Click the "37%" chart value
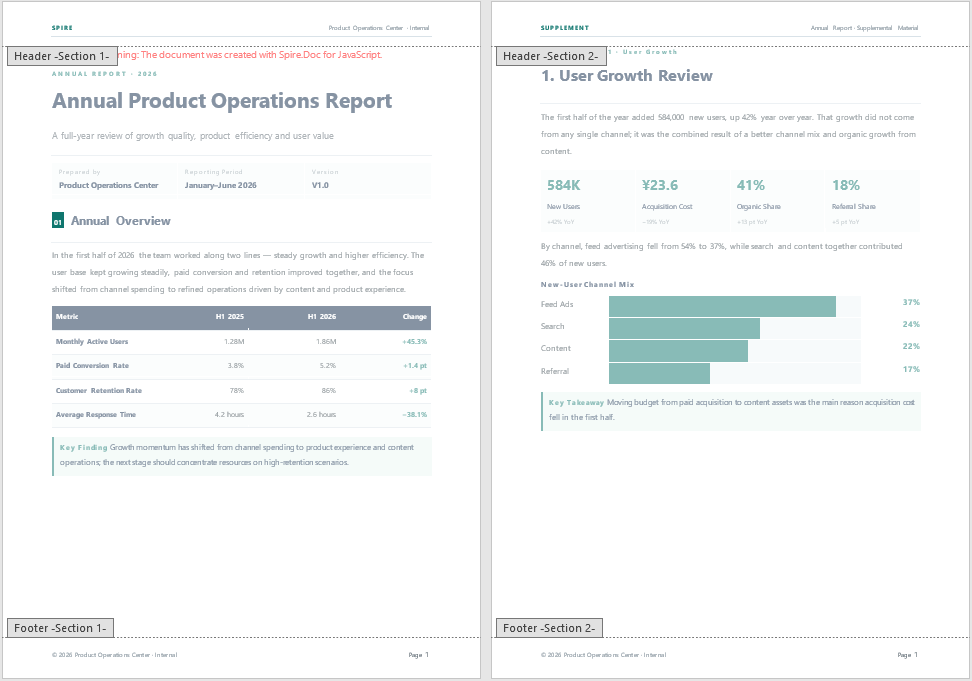 911,302
